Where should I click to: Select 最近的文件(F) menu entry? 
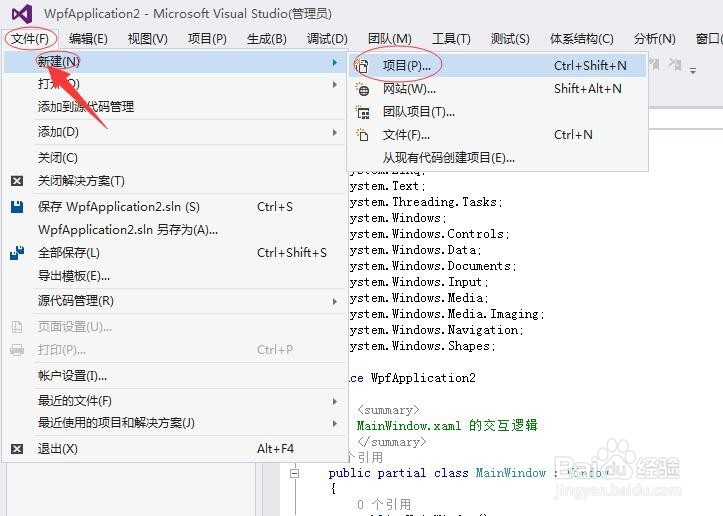coord(174,401)
